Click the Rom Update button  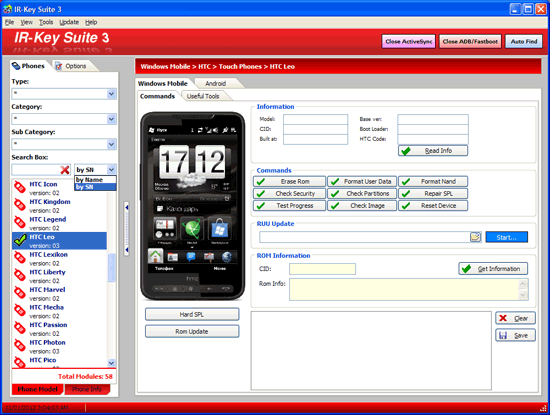[x=192, y=332]
